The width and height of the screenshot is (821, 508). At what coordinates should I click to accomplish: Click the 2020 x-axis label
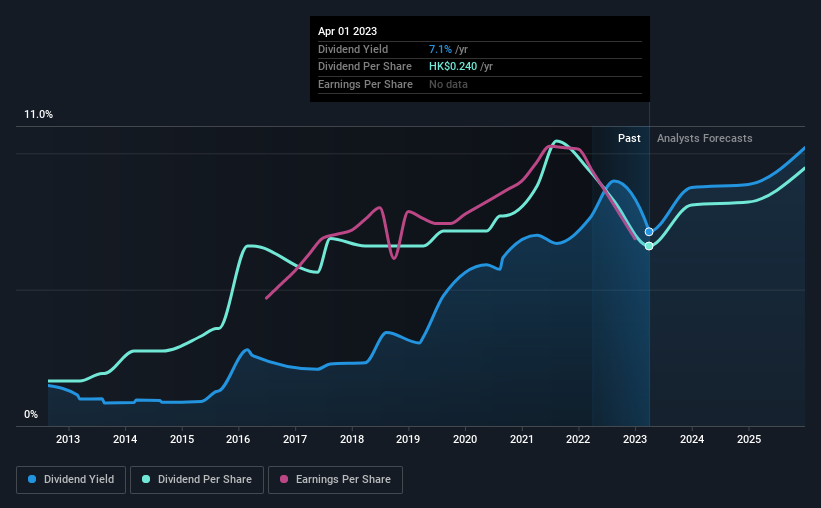click(x=465, y=439)
